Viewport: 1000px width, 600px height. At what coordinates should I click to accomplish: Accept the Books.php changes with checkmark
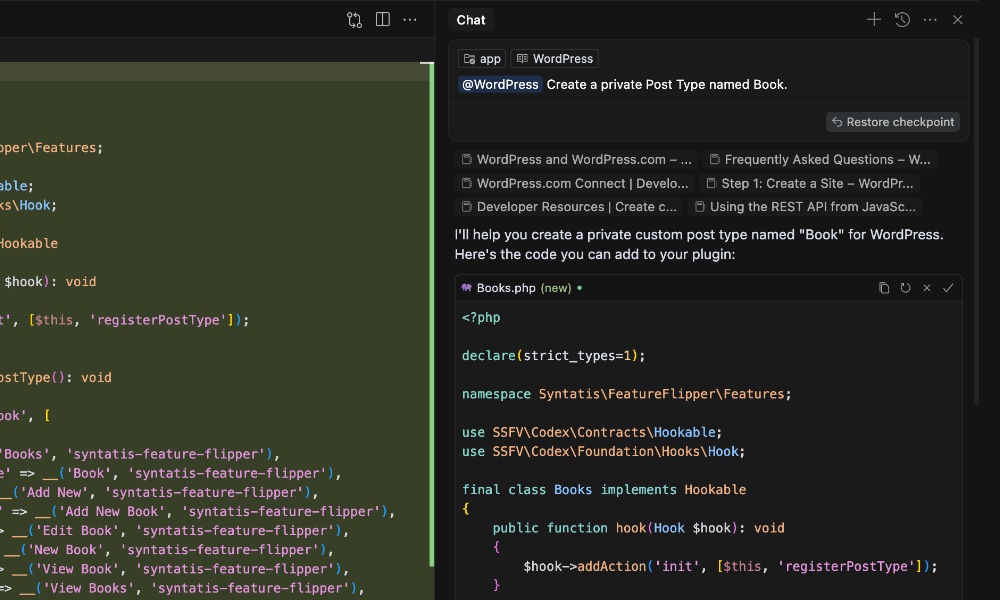coord(948,288)
